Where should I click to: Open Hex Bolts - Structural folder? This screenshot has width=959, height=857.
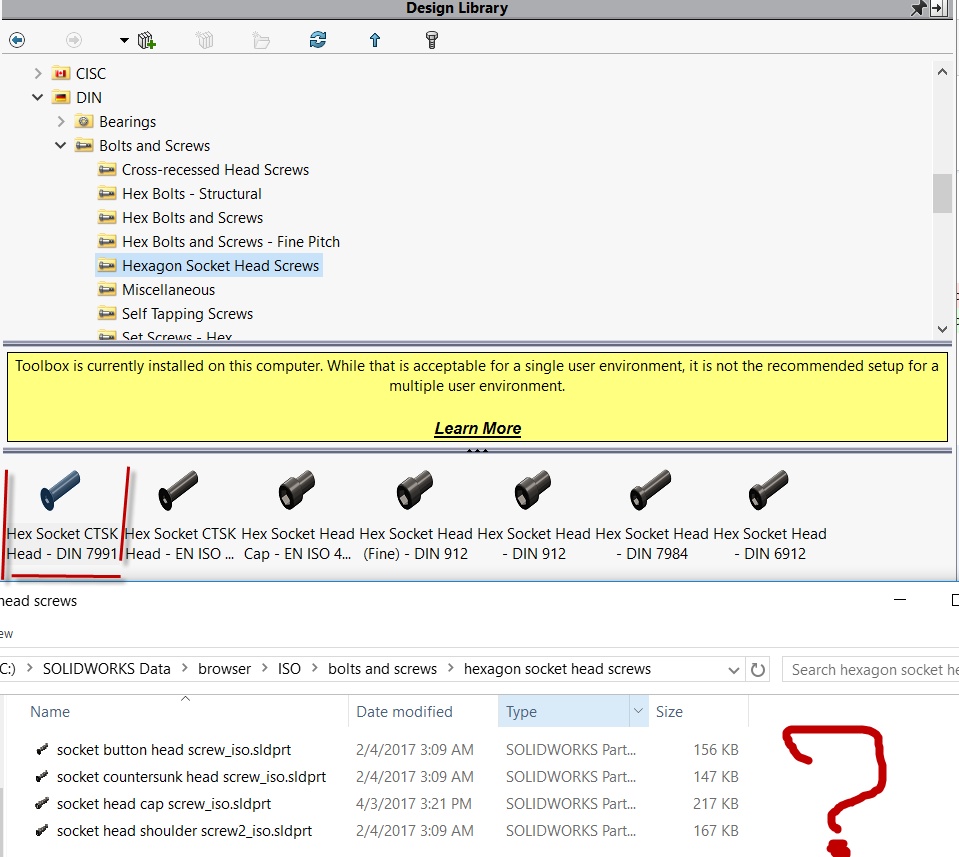[x=191, y=194]
